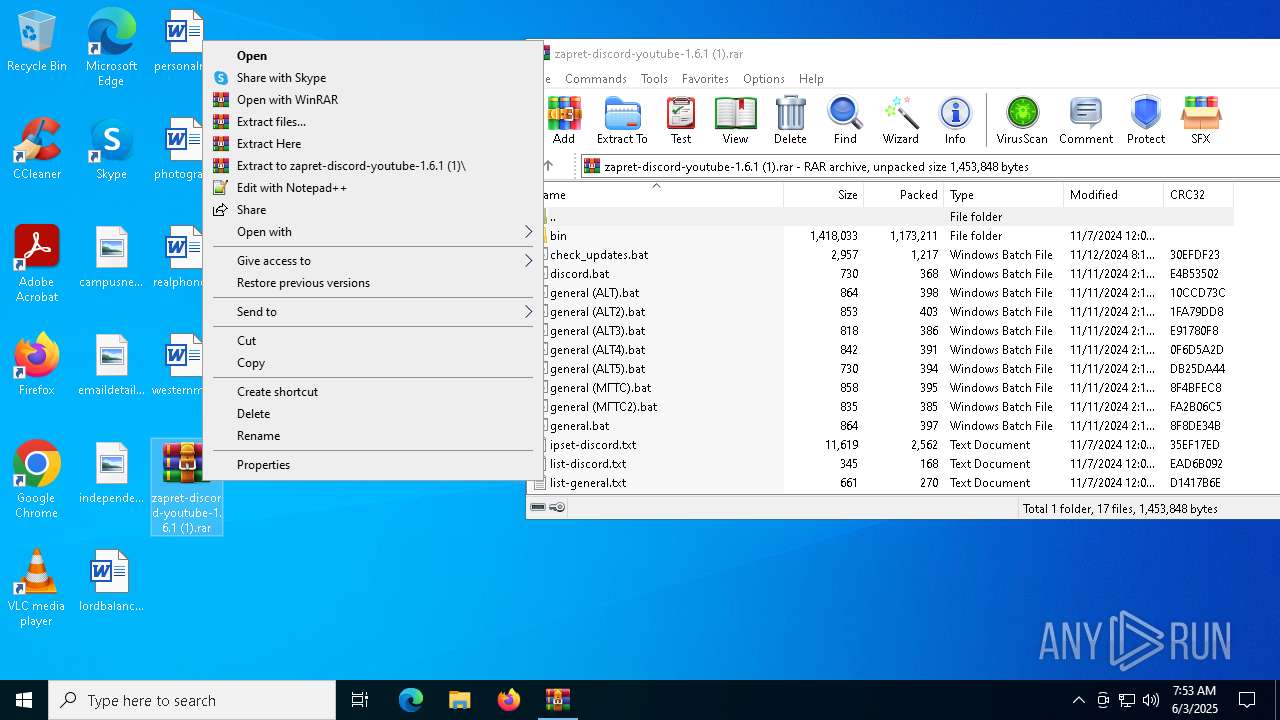Screen dimensions: 1280x720
Task: Open the notification center icon
Action: tap(1247, 700)
